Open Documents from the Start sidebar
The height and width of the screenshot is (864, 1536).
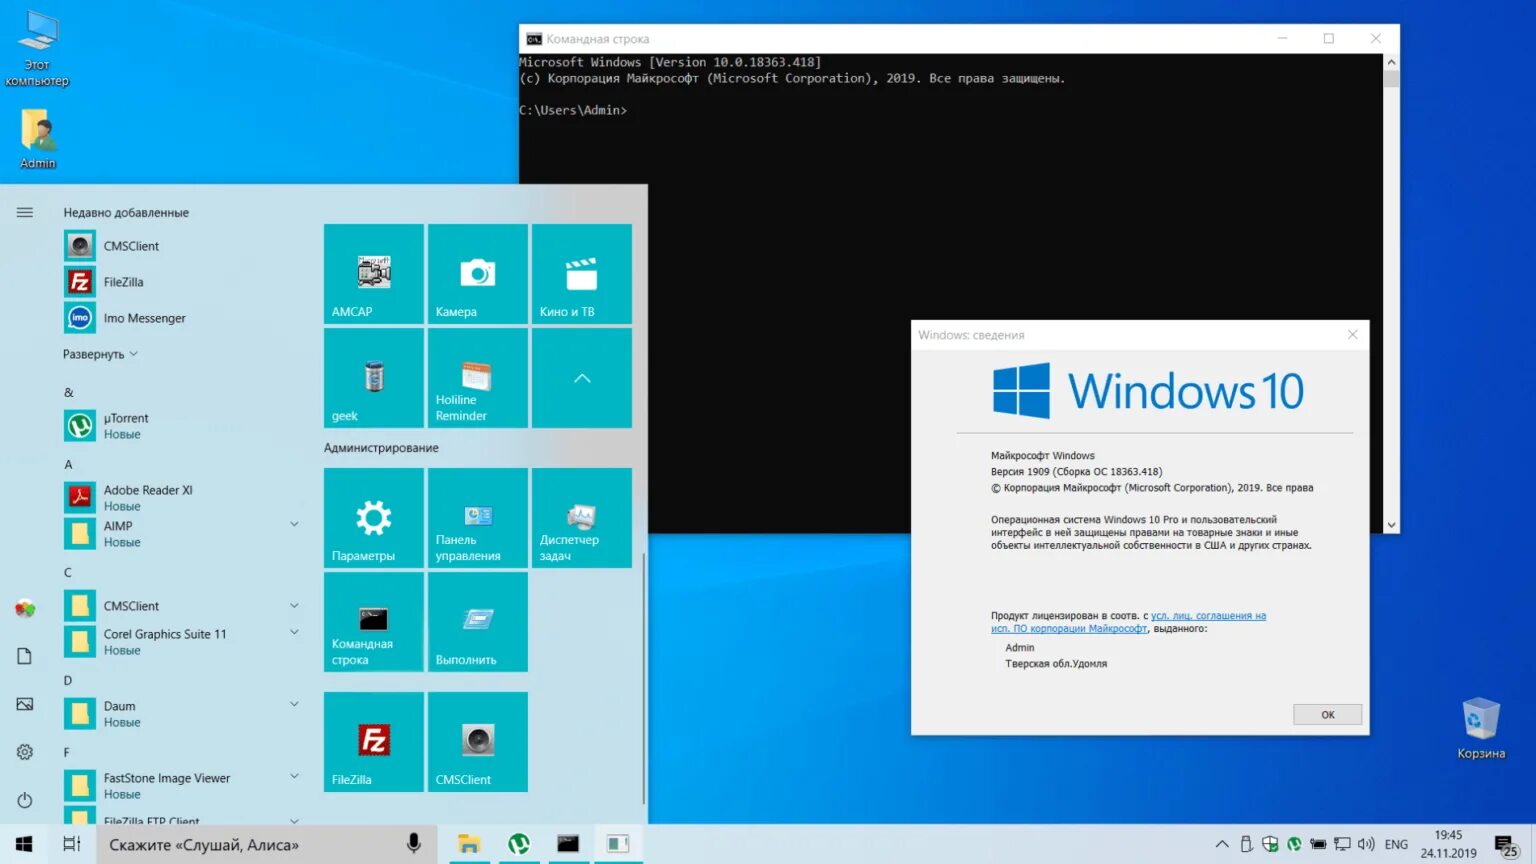pyautogui.click(x=25, y=656)
